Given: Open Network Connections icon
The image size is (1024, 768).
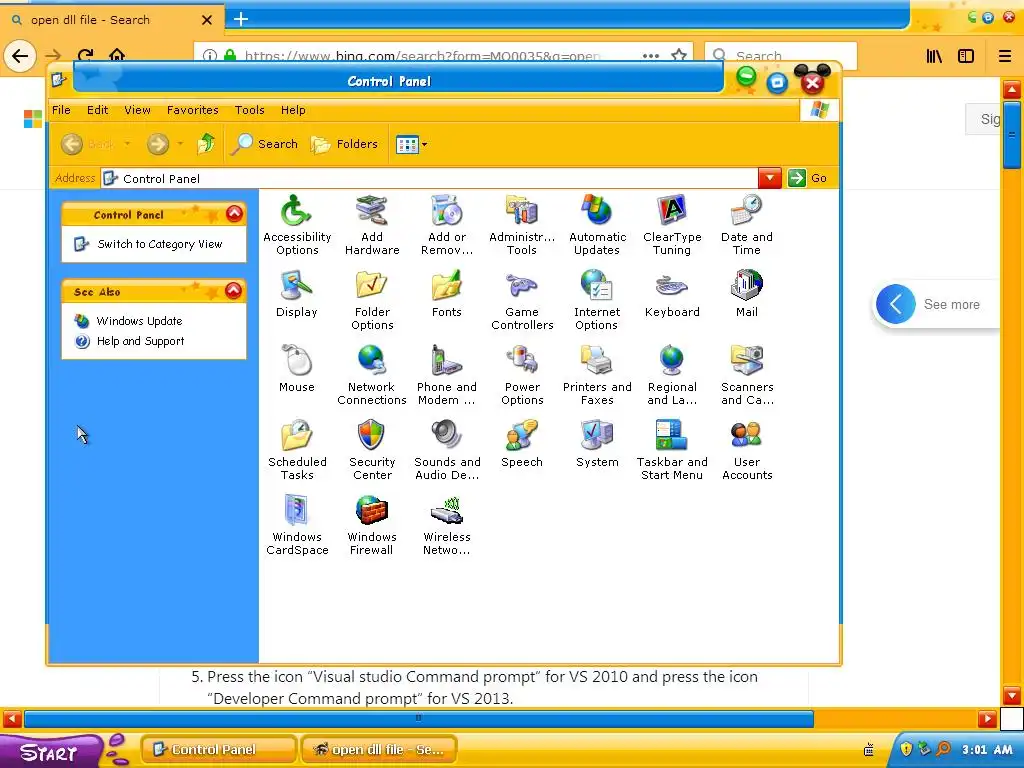Looking at the screenshot, I should tap(372, 375).
